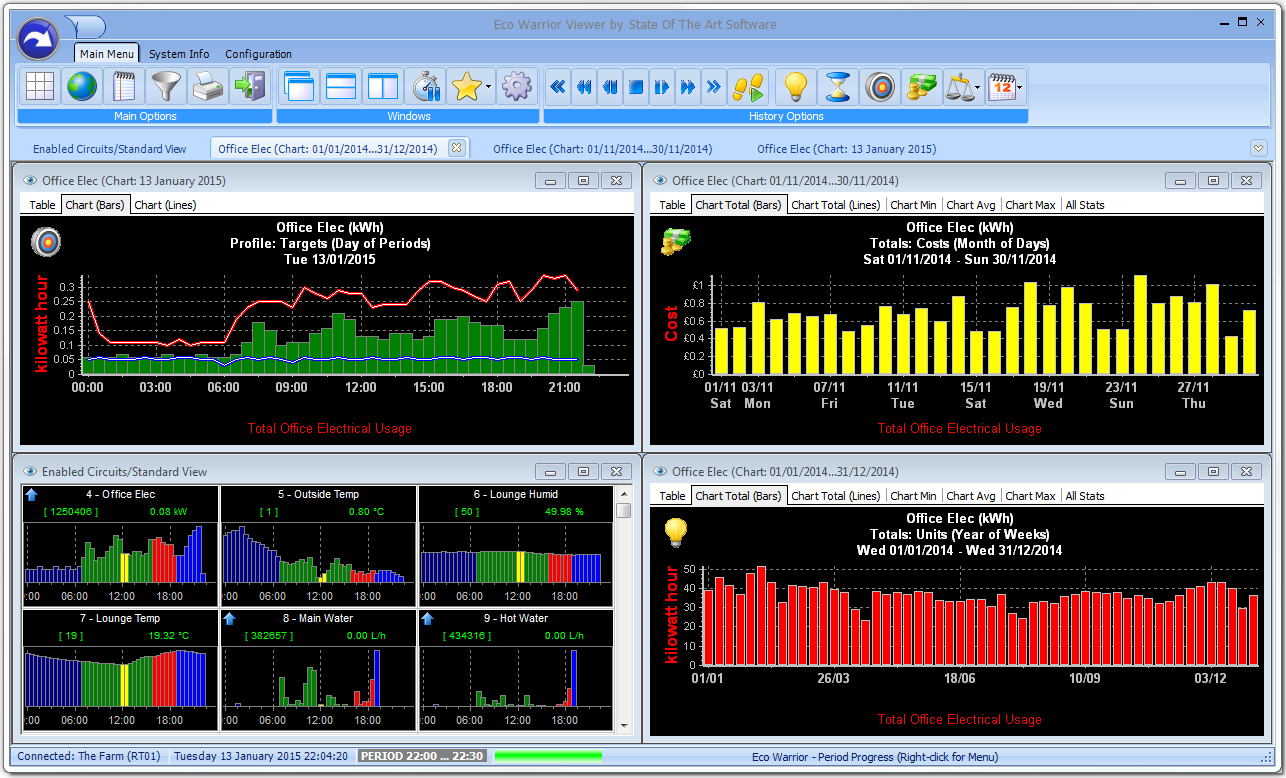
Task: Print the current chart view
Action: 207,86
